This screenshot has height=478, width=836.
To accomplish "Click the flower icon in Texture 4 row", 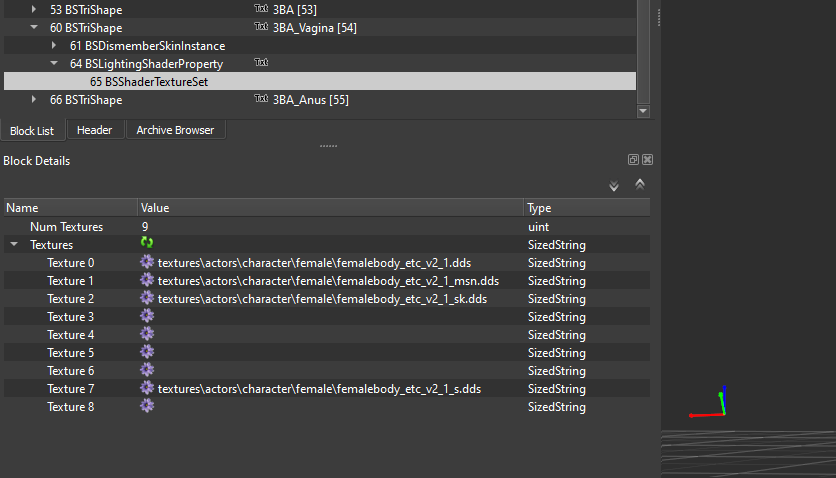I will (147, 334).
